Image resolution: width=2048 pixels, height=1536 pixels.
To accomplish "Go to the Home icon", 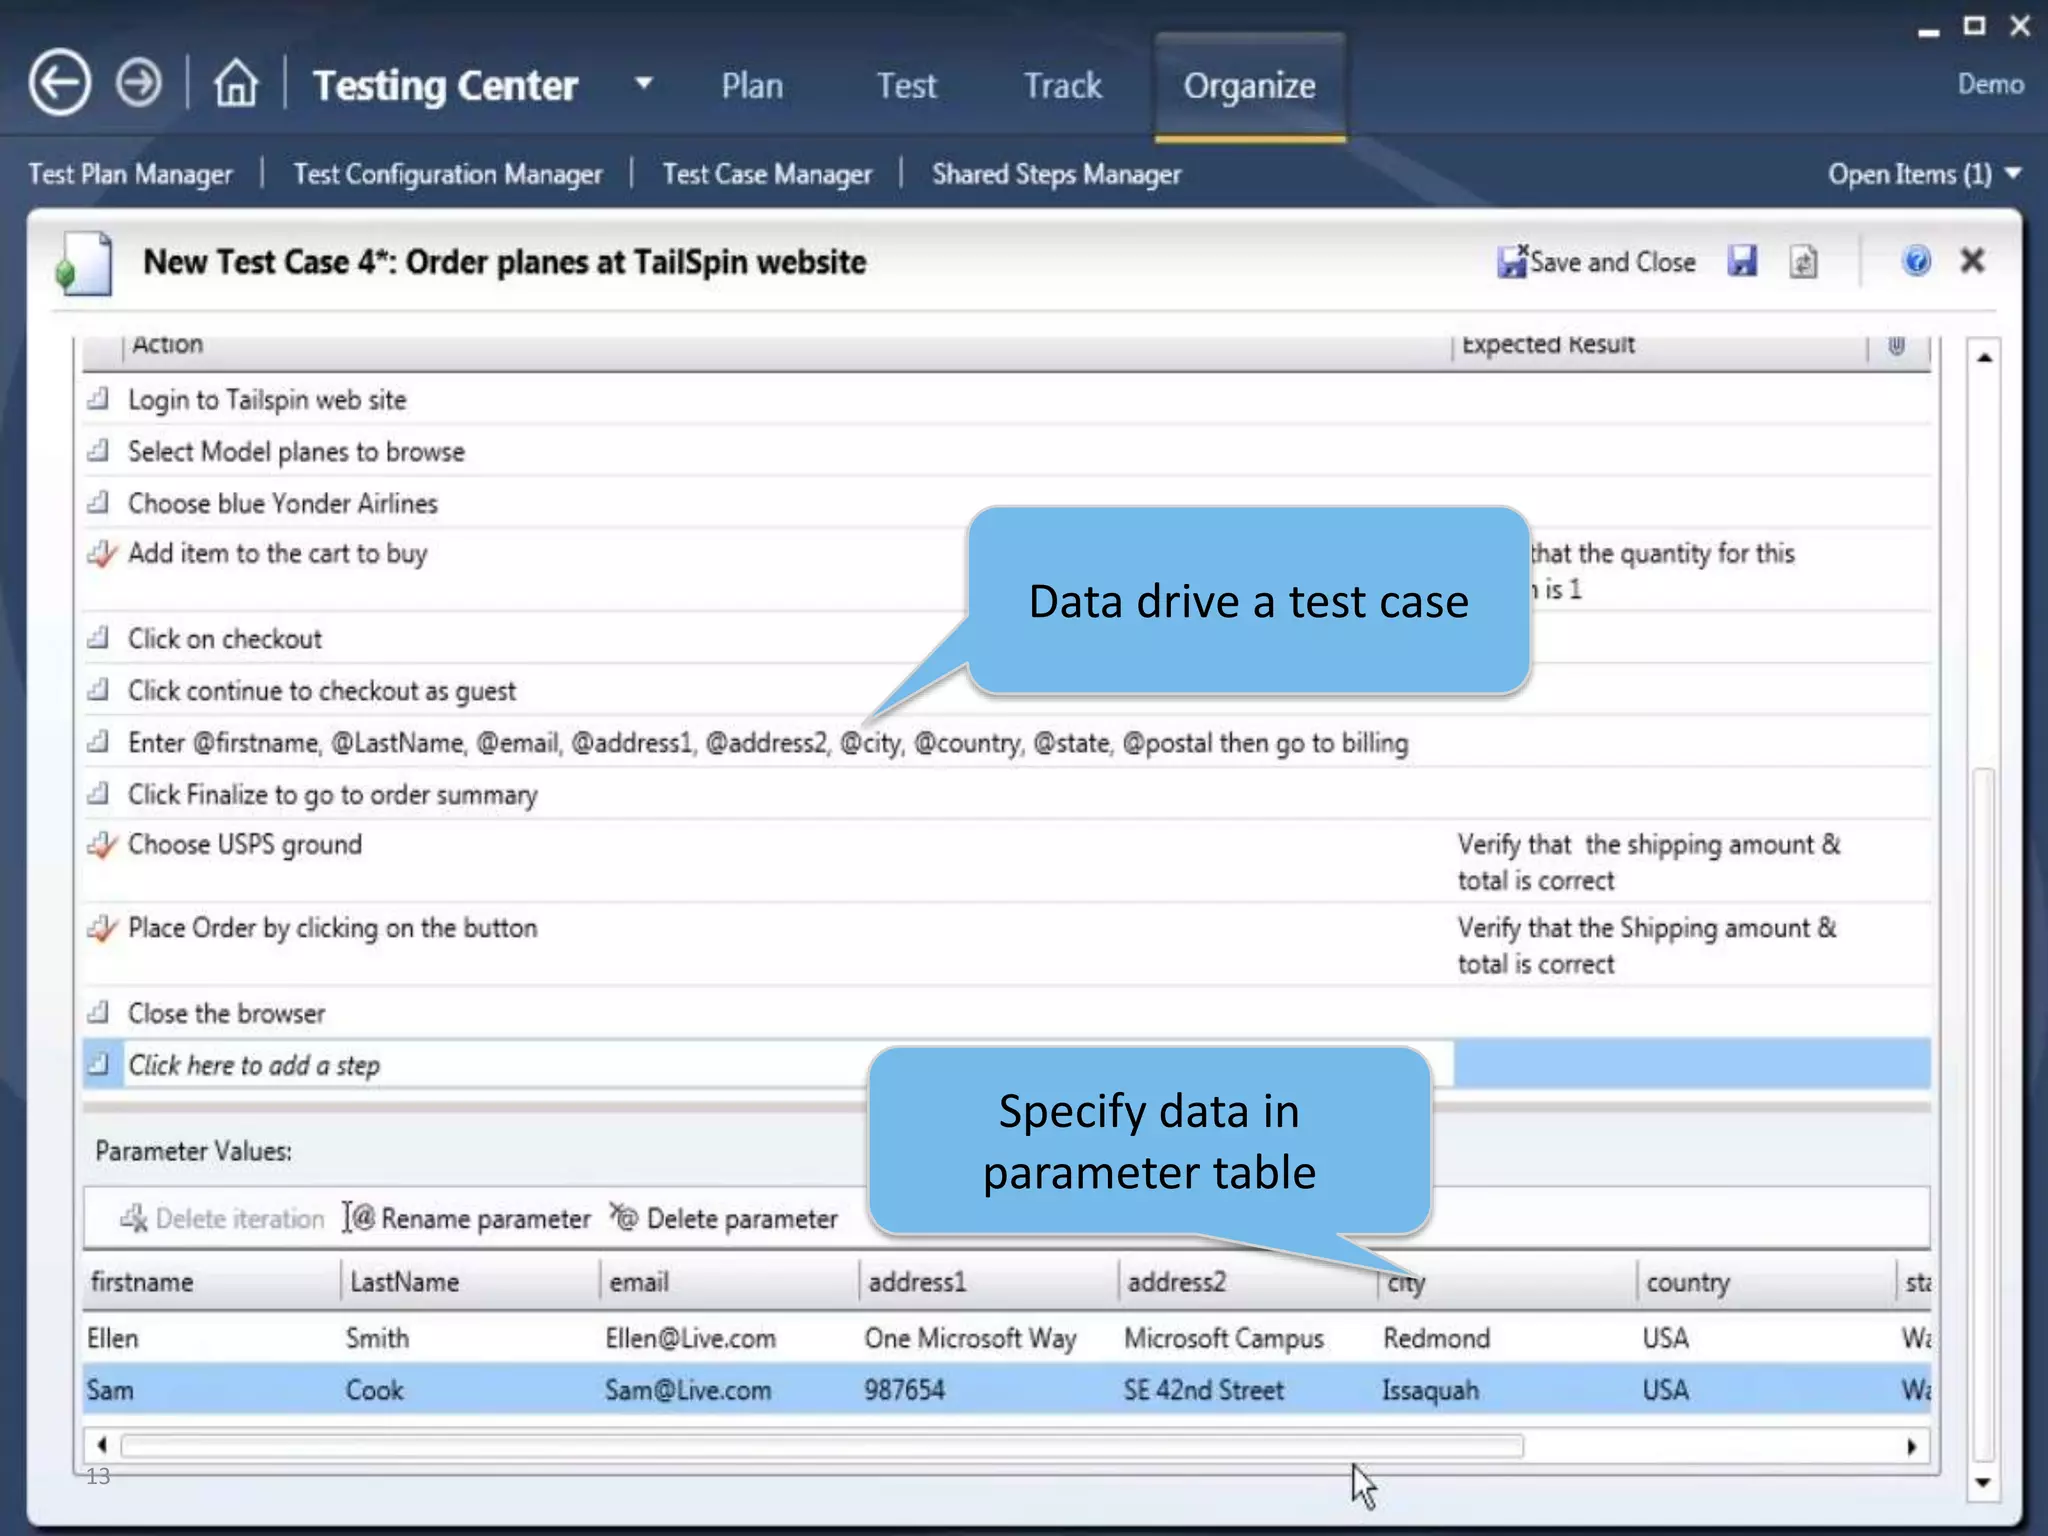I will [x=236, y=83].
